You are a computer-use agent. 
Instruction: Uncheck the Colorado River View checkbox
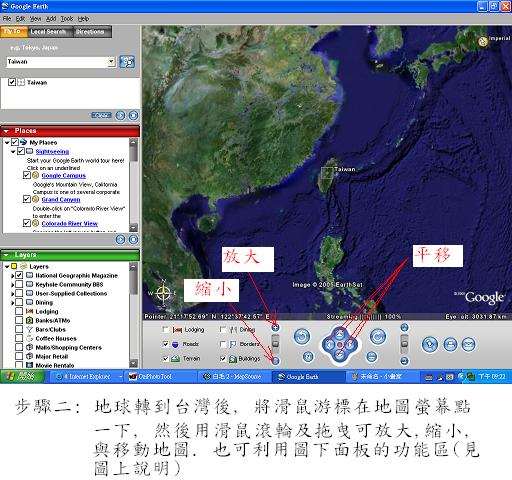coord(27,223)
